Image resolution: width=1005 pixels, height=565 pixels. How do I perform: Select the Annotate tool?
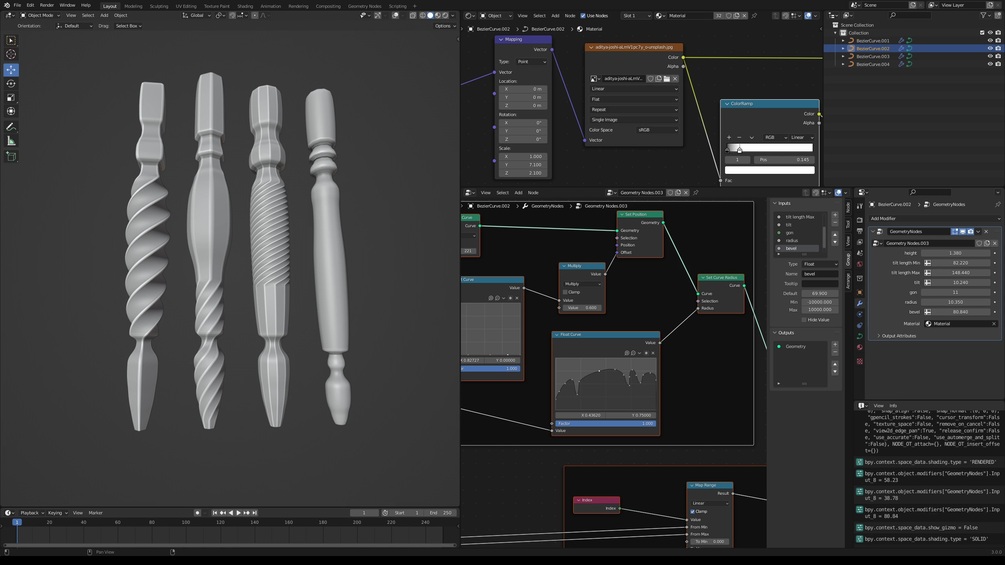click(x=11, y=127)
